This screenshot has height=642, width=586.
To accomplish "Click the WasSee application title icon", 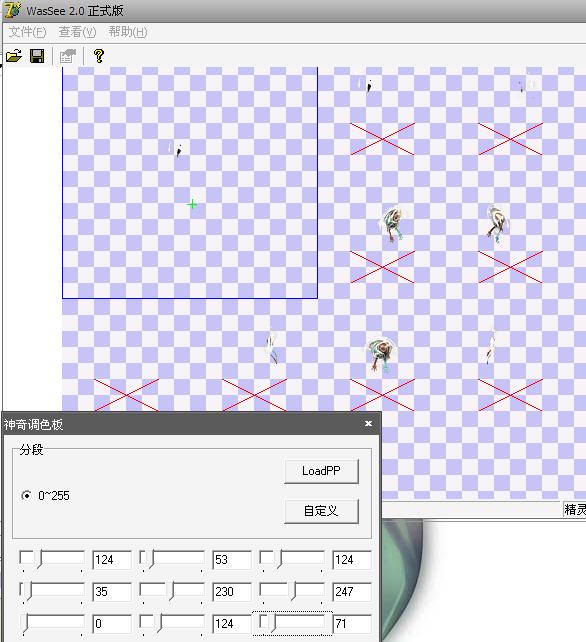I will [x=12, y=10].
